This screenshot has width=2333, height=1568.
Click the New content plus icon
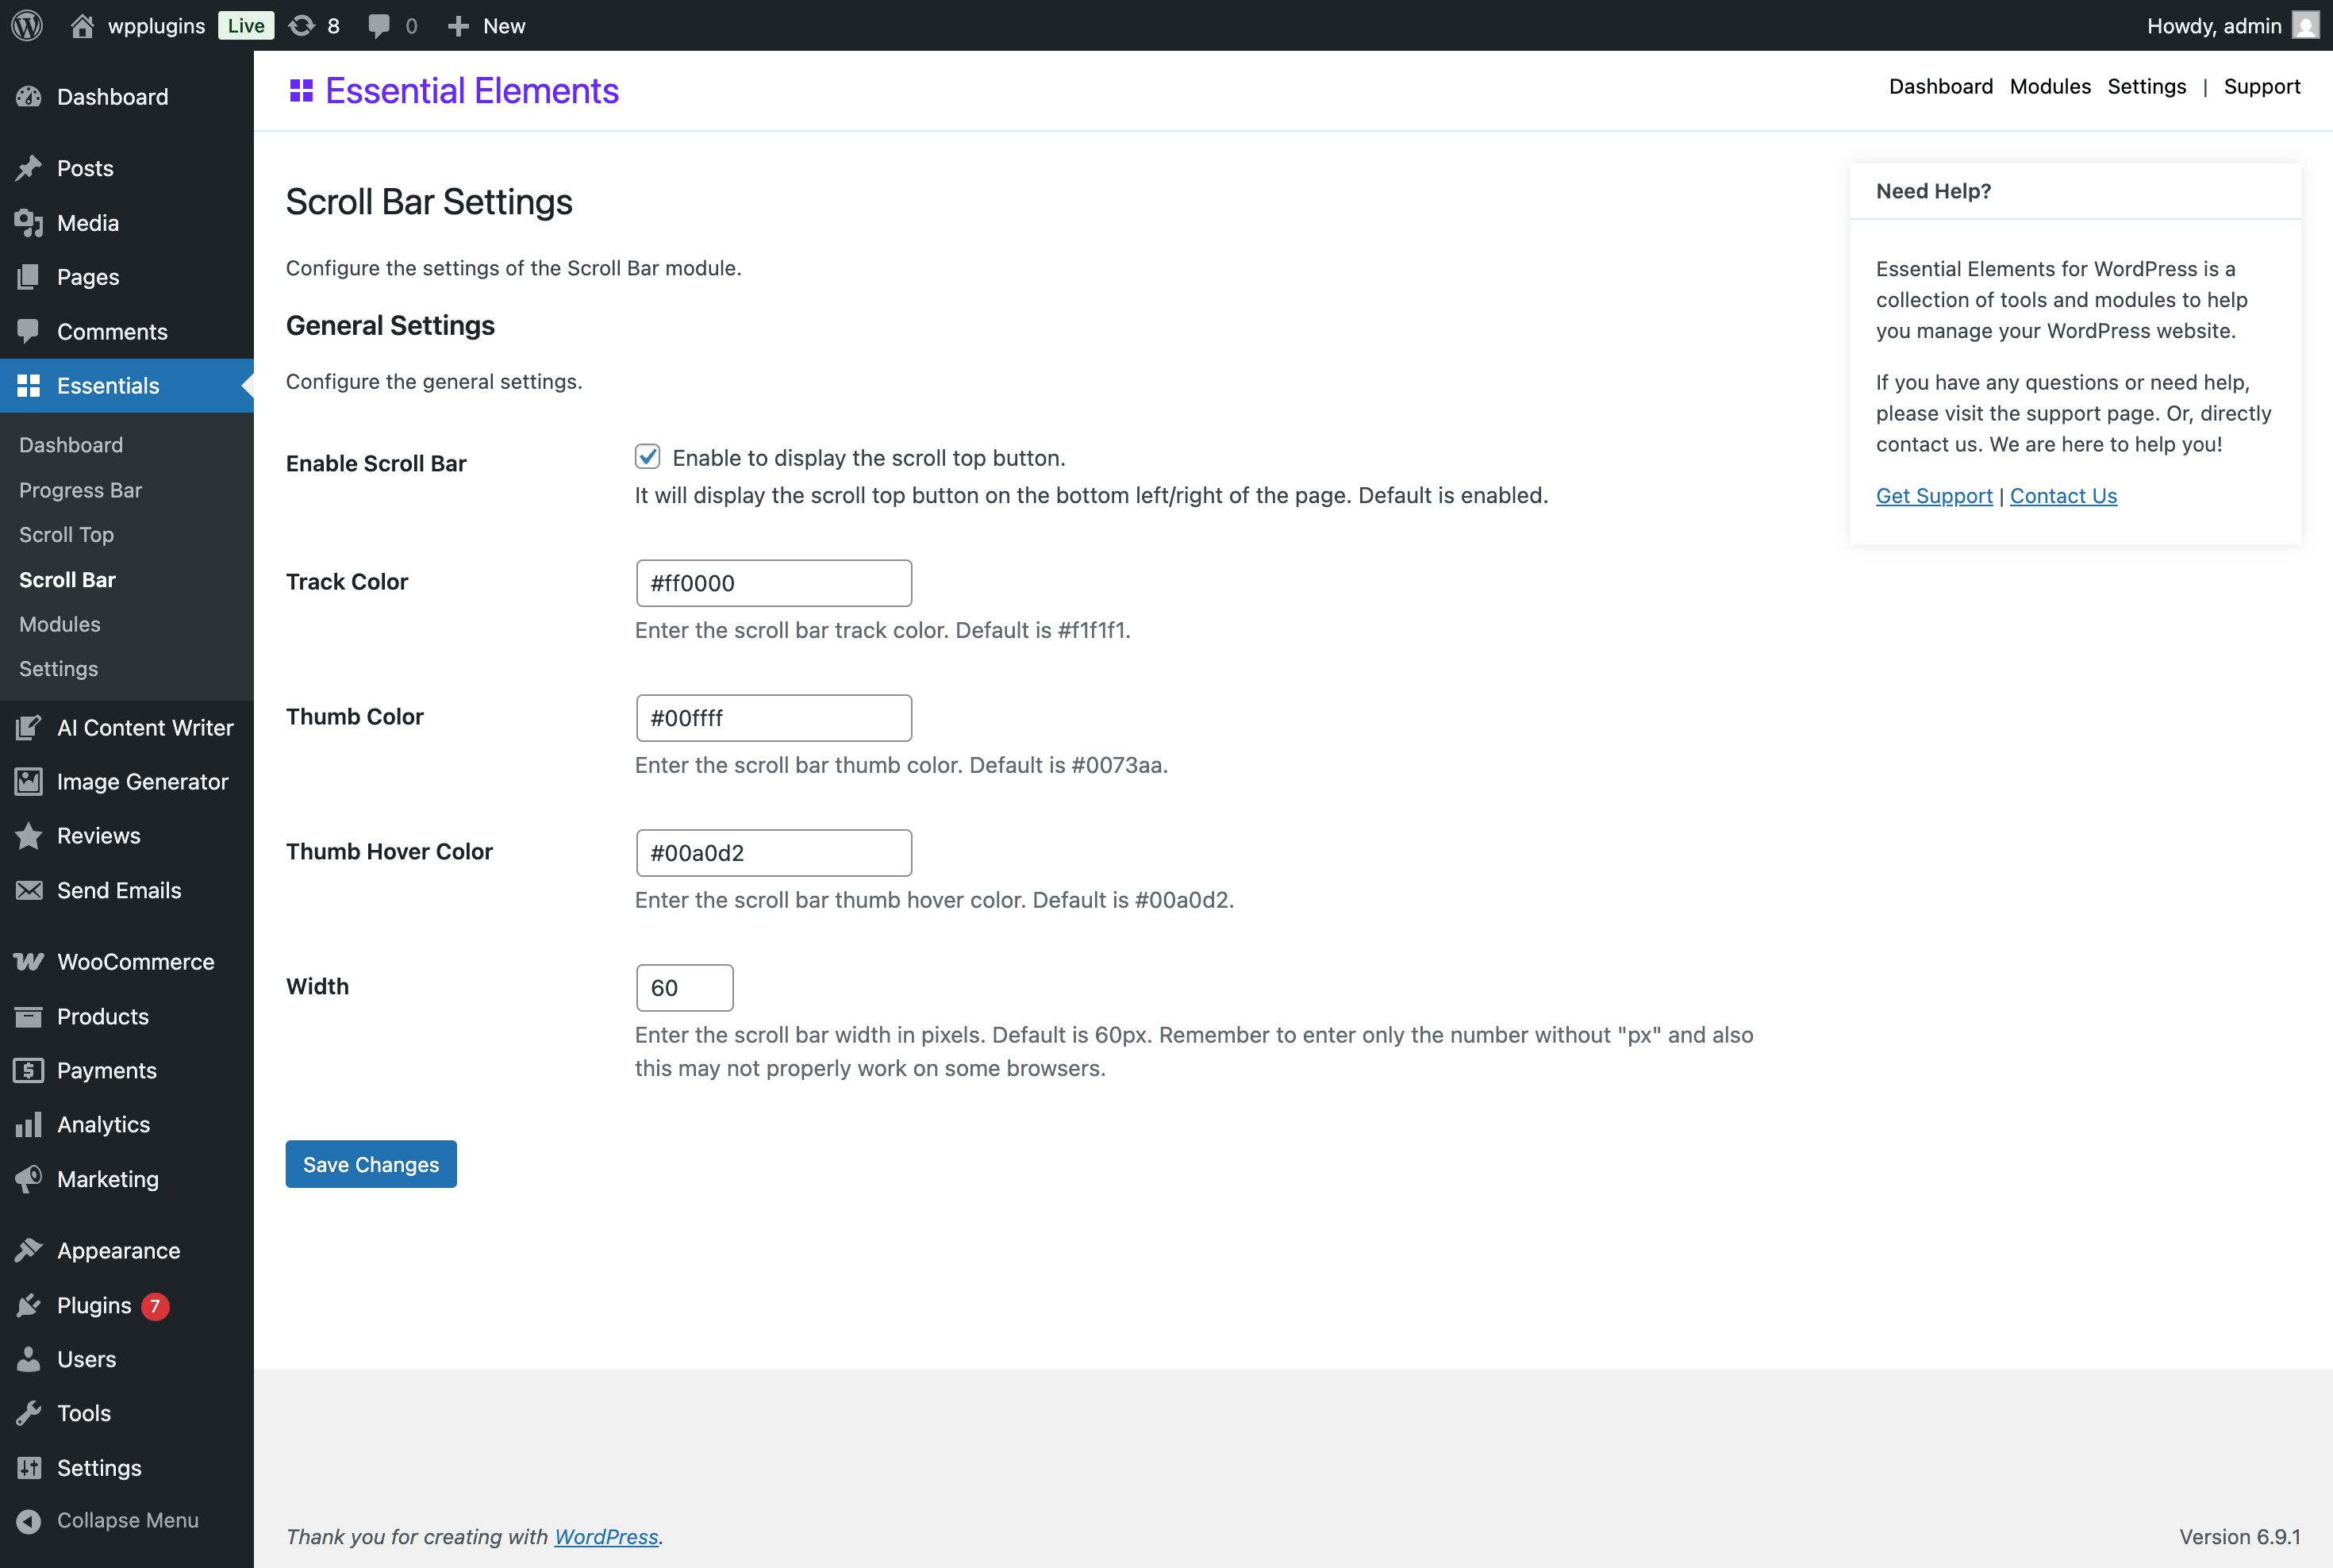(x=459, y=25)
